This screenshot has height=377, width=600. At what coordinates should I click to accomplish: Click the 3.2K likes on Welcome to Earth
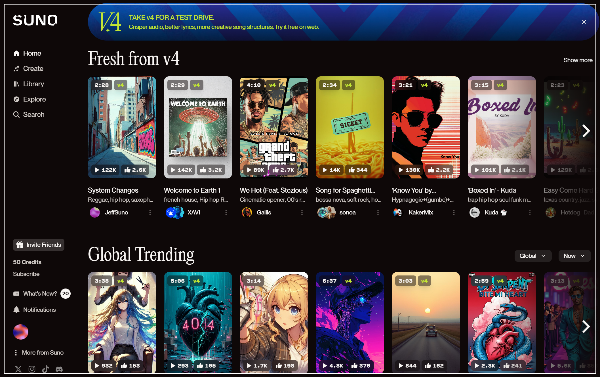click(211, 170)
